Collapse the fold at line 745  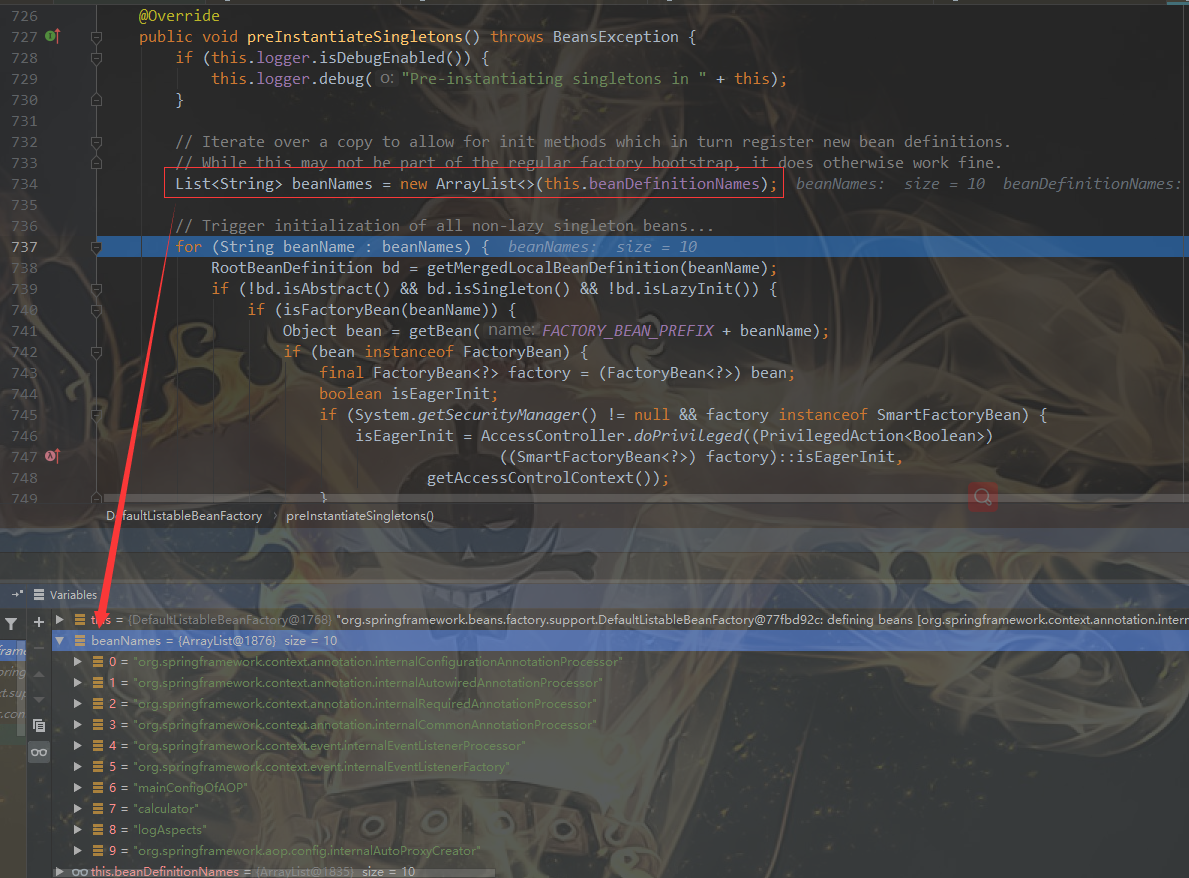pos(96,415)
